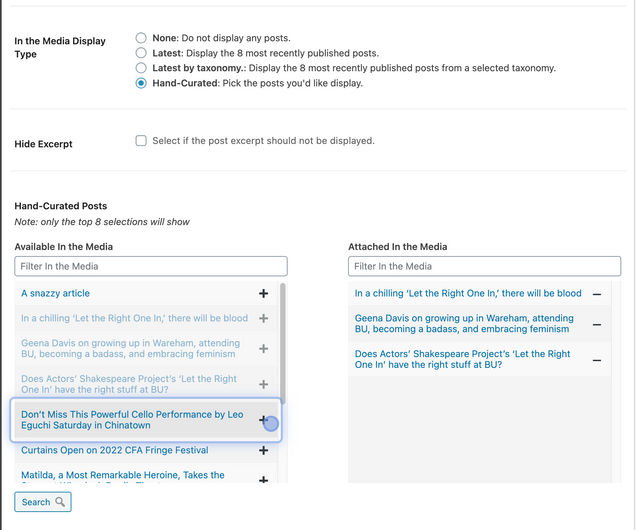The width and height of the screenshot is (636, 530).
Task: Click the available posts list scrollbar
Action: point(282,343)
